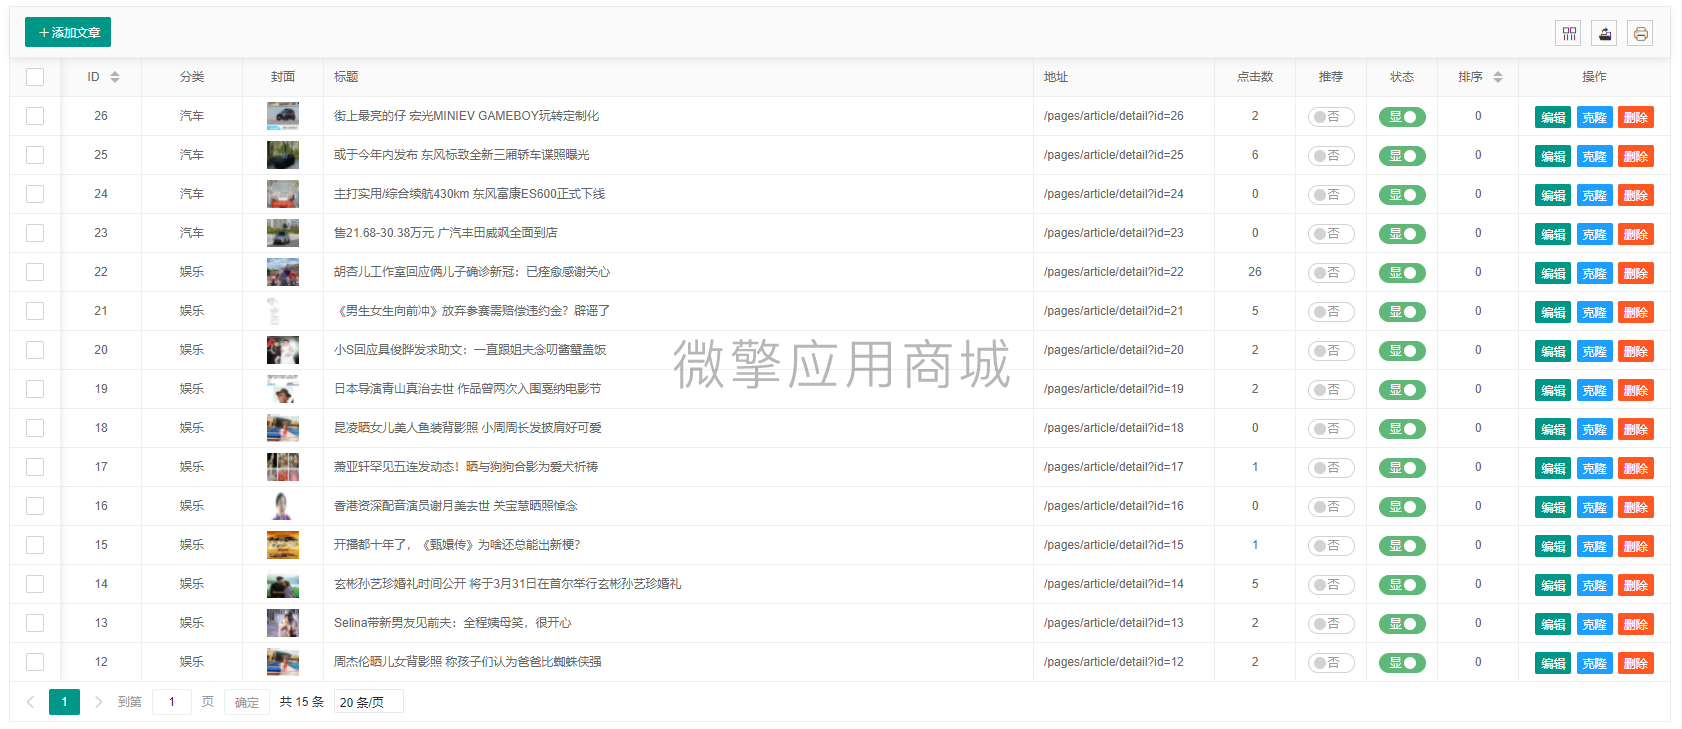This screenshot has width=1682, height=729.
Task: Click 编辑 for article ID 12
Action: tap(1553, 663)
